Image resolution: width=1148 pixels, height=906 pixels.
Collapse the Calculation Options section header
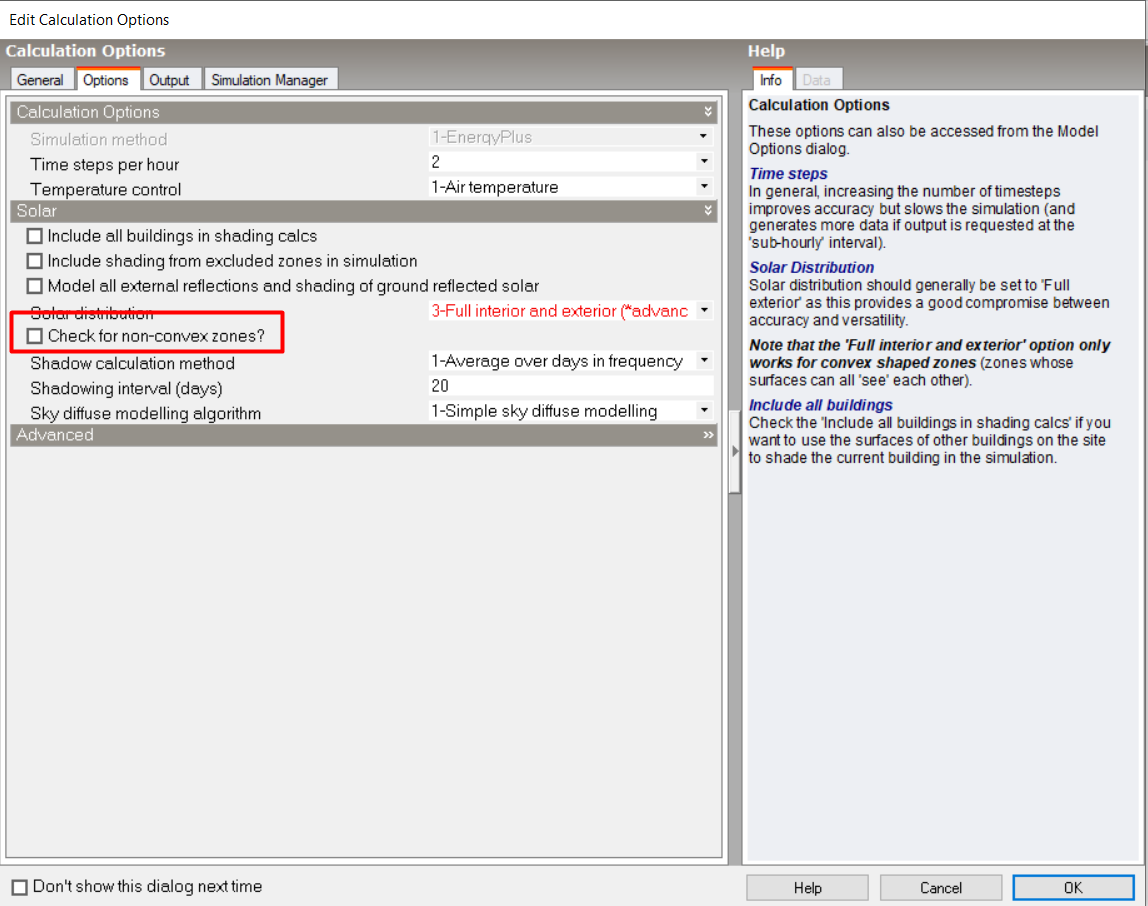point(363,112)
